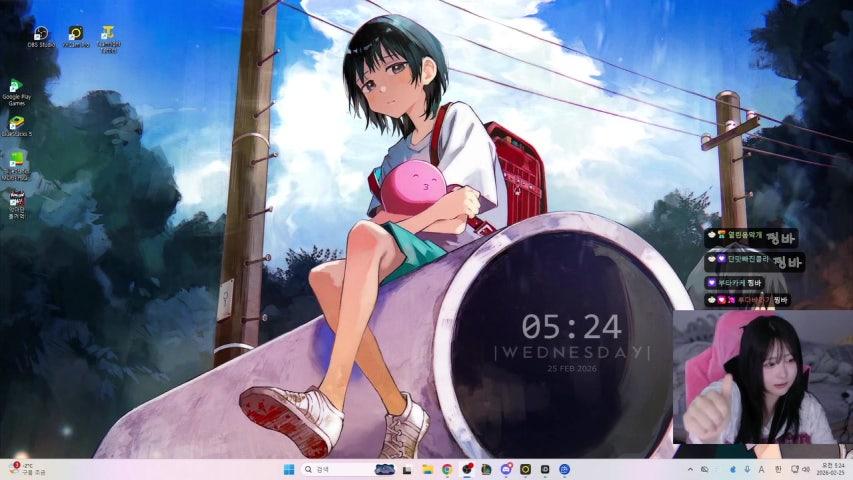Click the third chat message with purple heart
Viewport: 853px width, 480px height.
click(735, 282)
